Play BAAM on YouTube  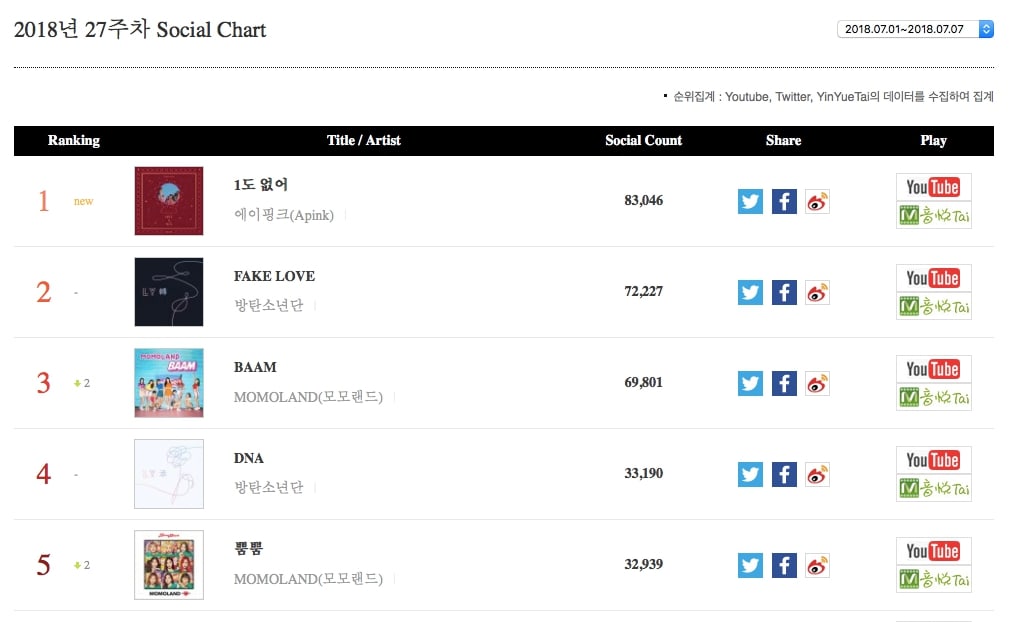point(933,369)
